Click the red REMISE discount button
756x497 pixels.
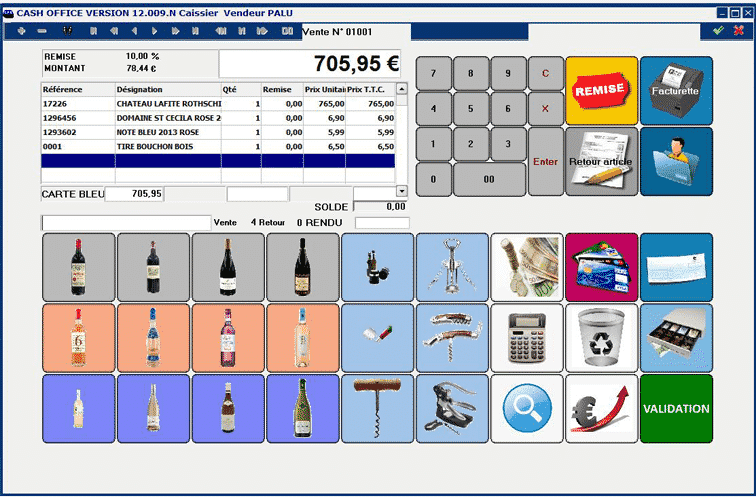click(601, 90)
